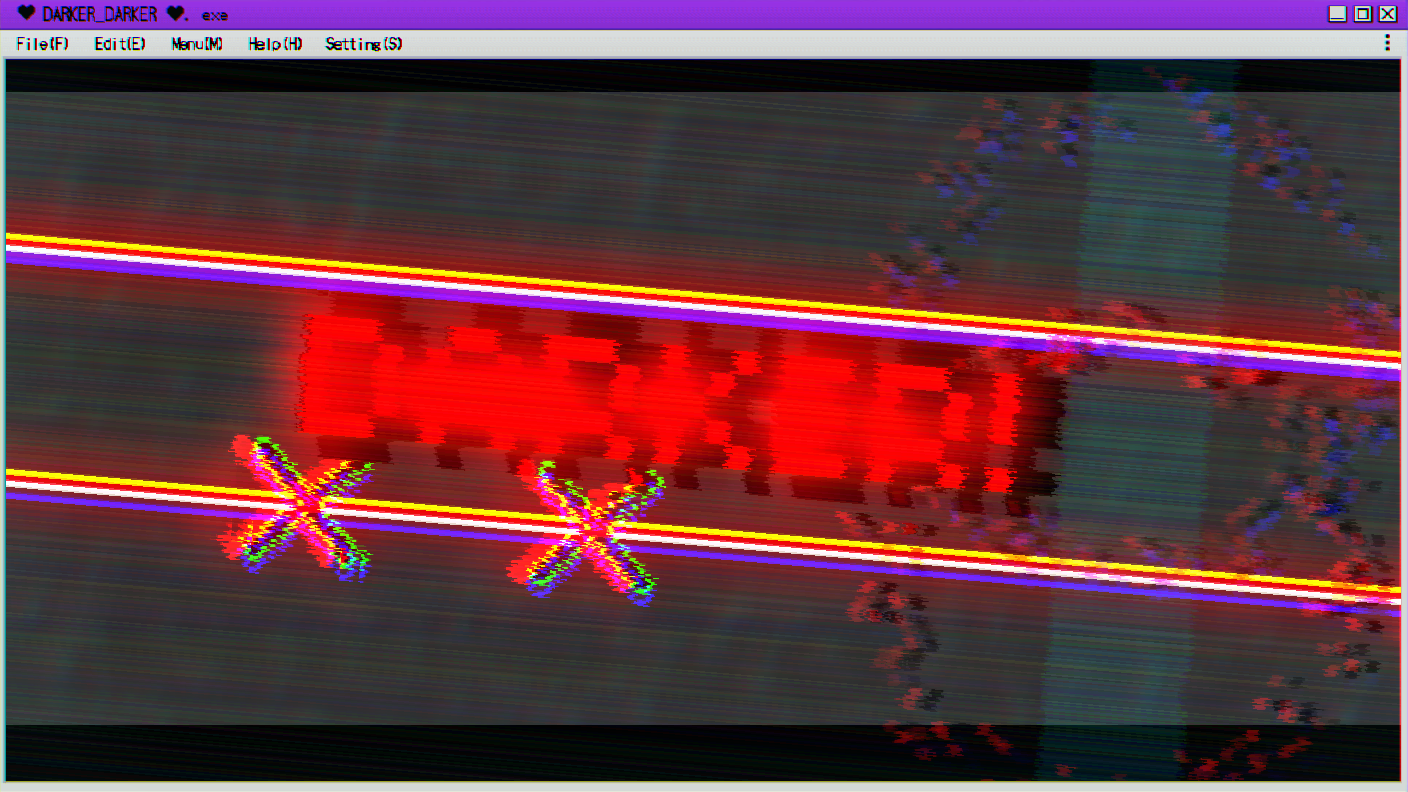1408x792 pixels.
Task: Open the Edit(E) menu
Action: pos(120,44)
